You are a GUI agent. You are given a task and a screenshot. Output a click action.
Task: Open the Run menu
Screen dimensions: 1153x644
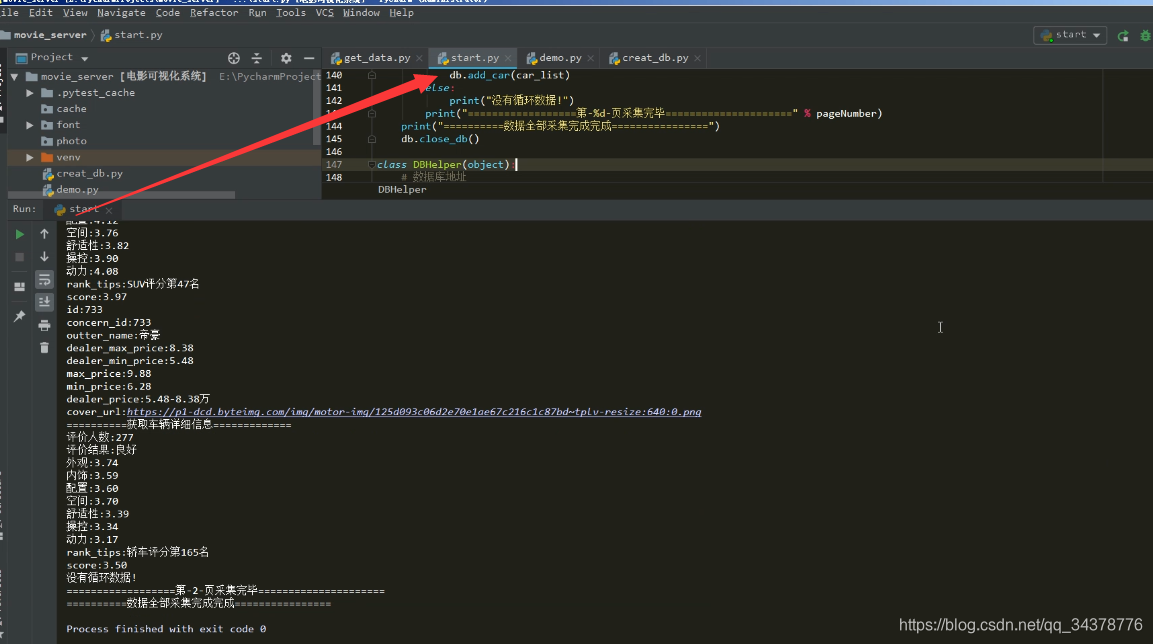tap(257, 12)
